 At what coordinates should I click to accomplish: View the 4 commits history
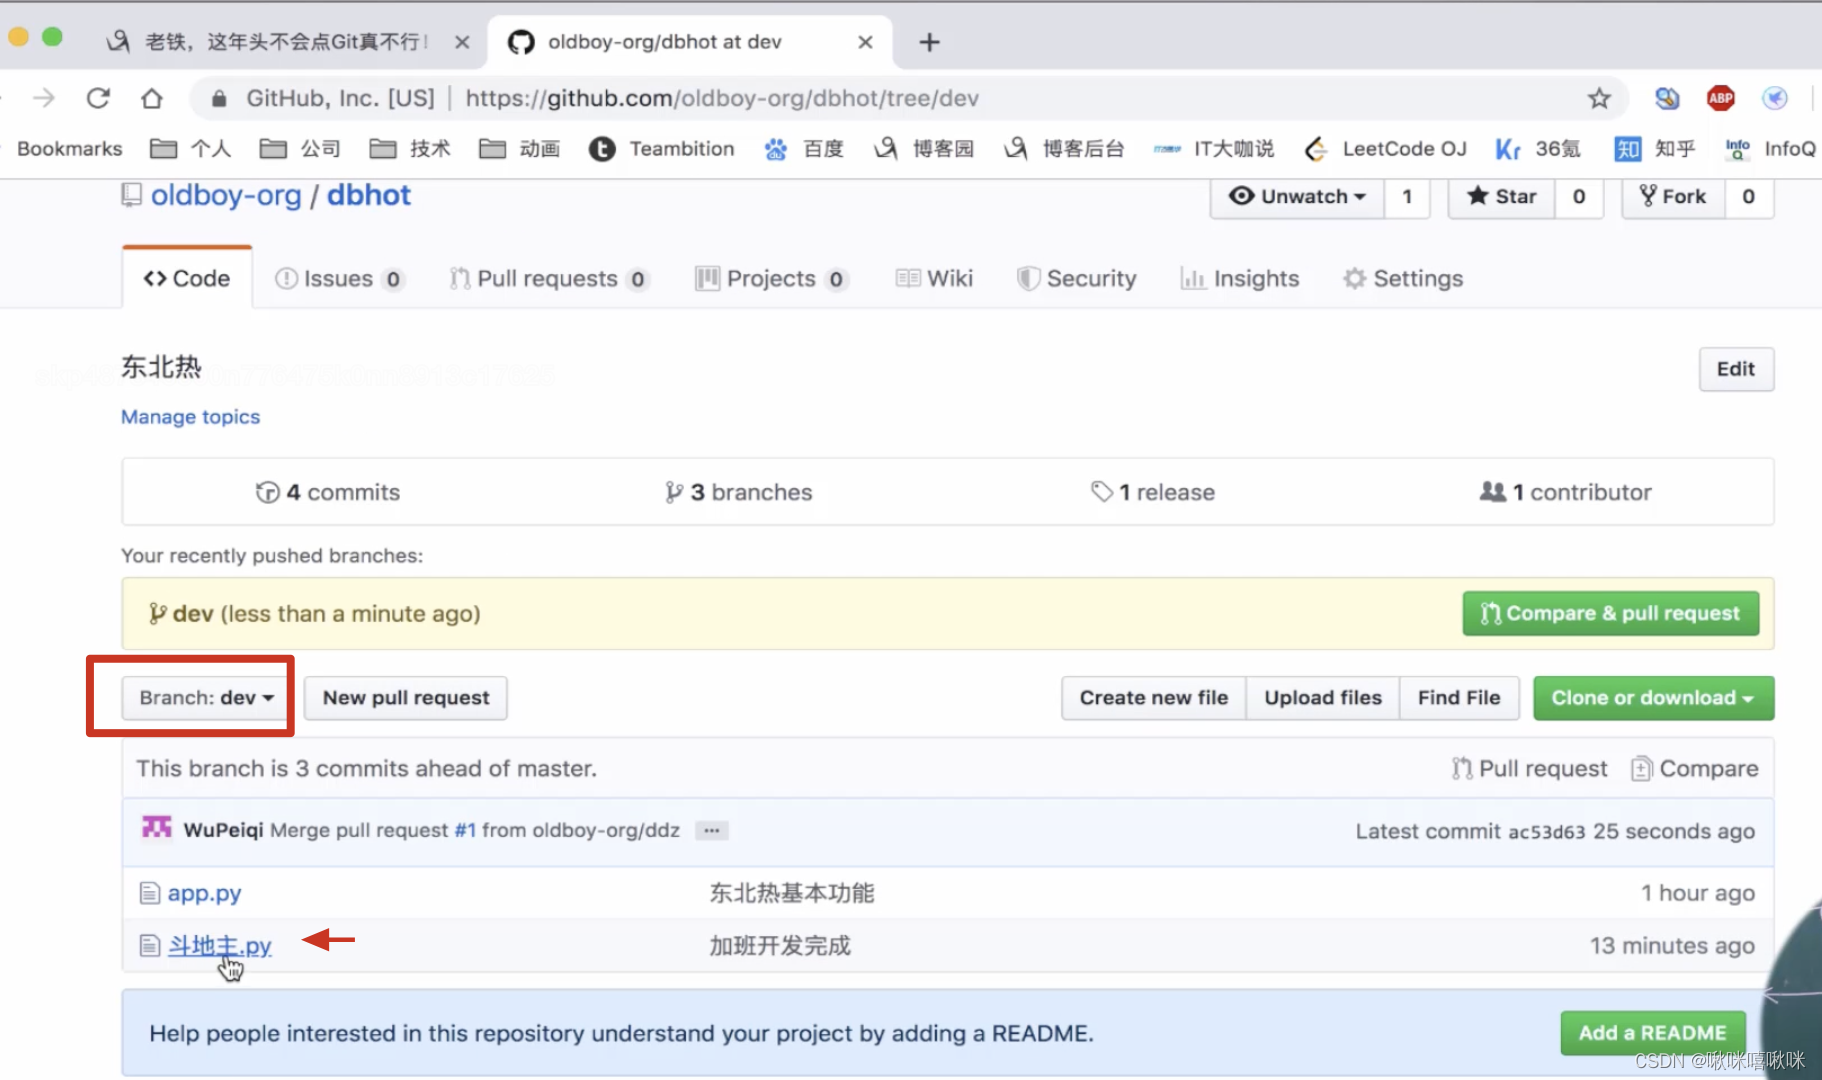pyautogui.click(x=328, y=492)
